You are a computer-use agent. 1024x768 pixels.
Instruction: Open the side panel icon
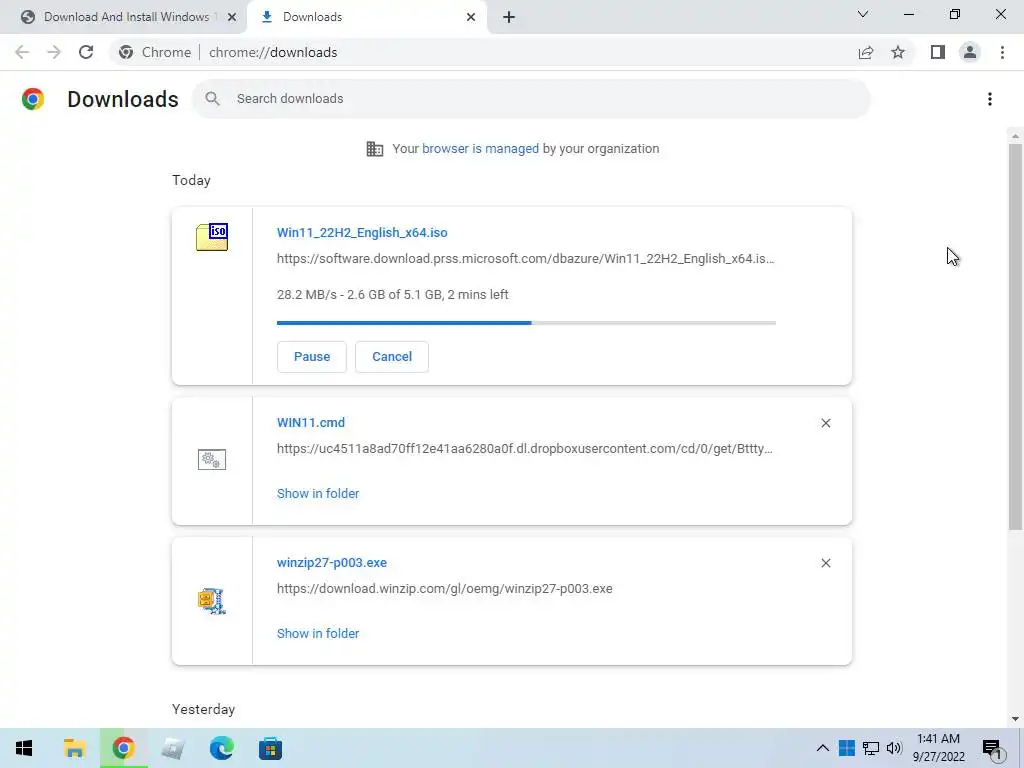[x=938, y=52]
